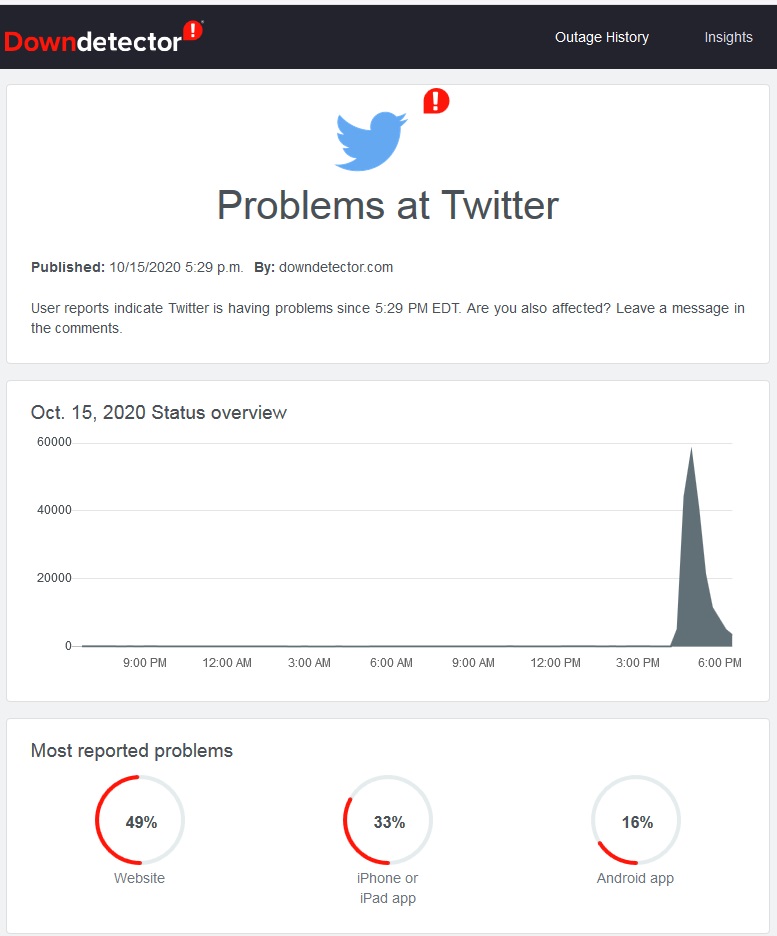Click the red alert badge above Twitter bird
Screen dimensions: 777x936
coord(436,101)
